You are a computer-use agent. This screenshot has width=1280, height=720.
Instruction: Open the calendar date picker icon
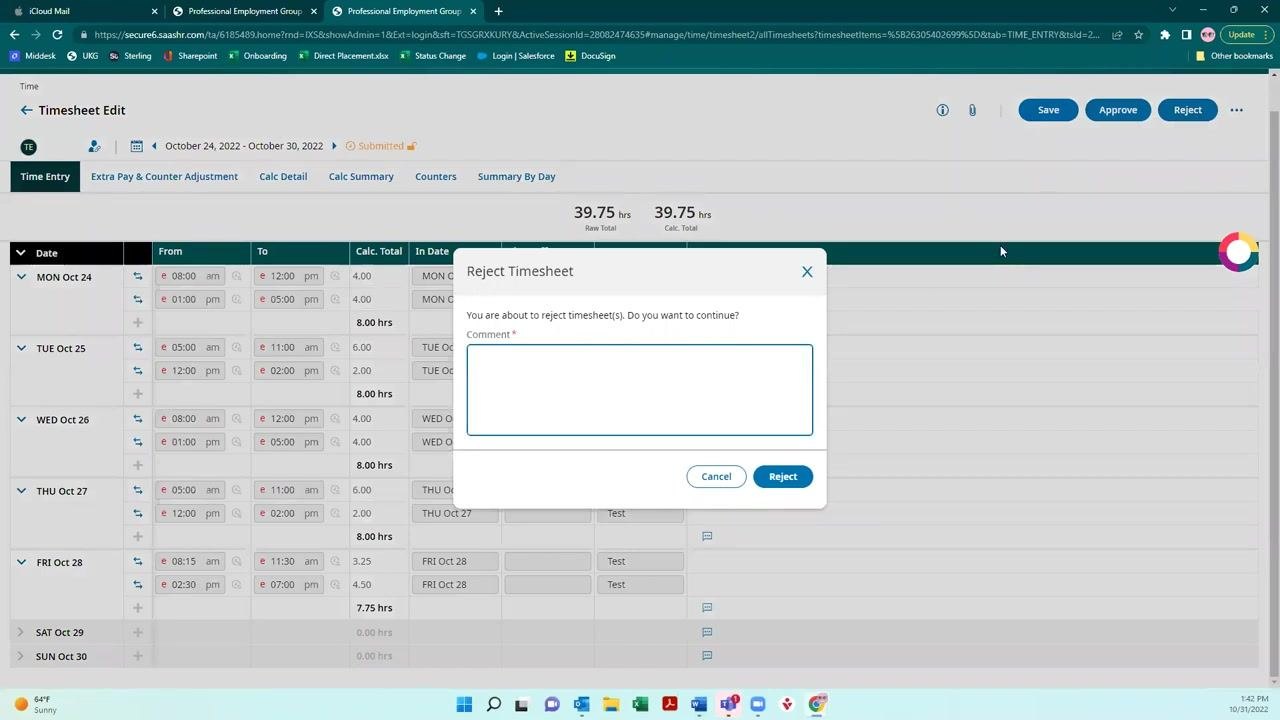pos(136,146)
